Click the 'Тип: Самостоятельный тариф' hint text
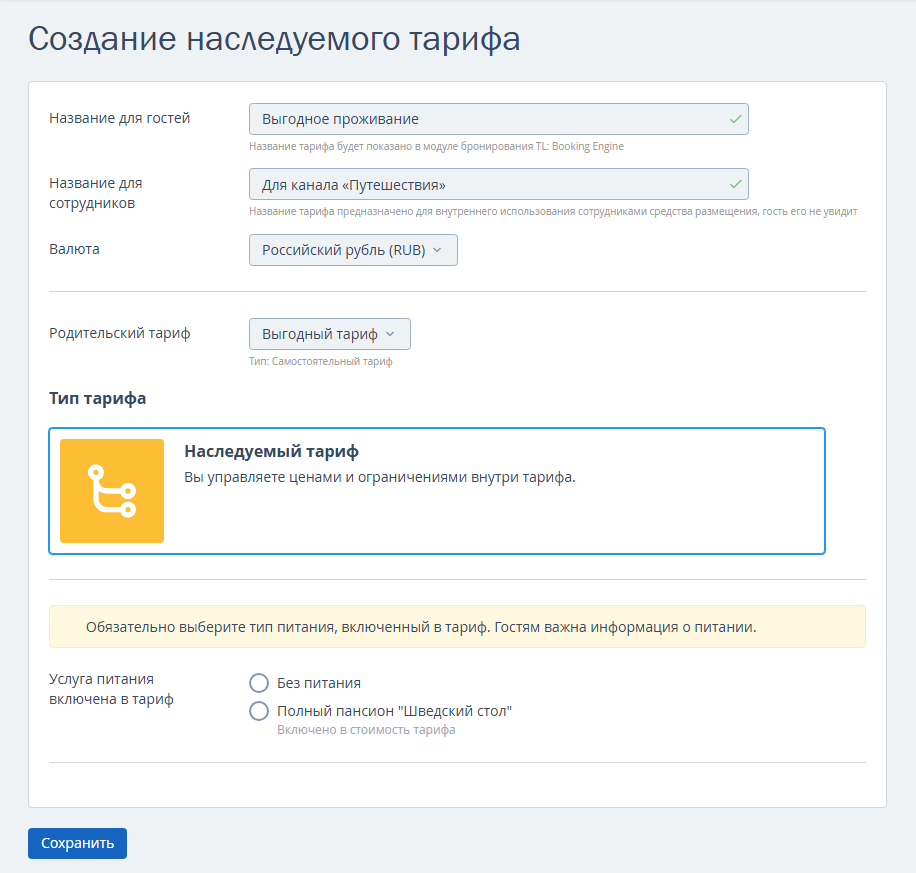 tap(321, 361)
